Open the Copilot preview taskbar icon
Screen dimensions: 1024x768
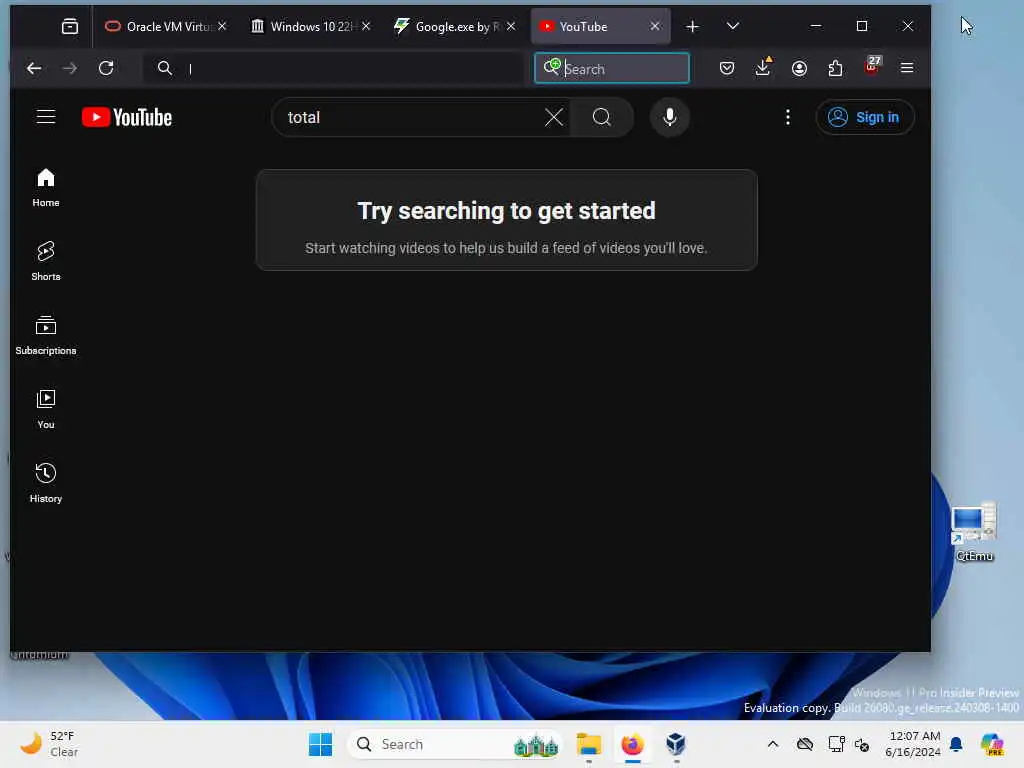click(993, 744)
